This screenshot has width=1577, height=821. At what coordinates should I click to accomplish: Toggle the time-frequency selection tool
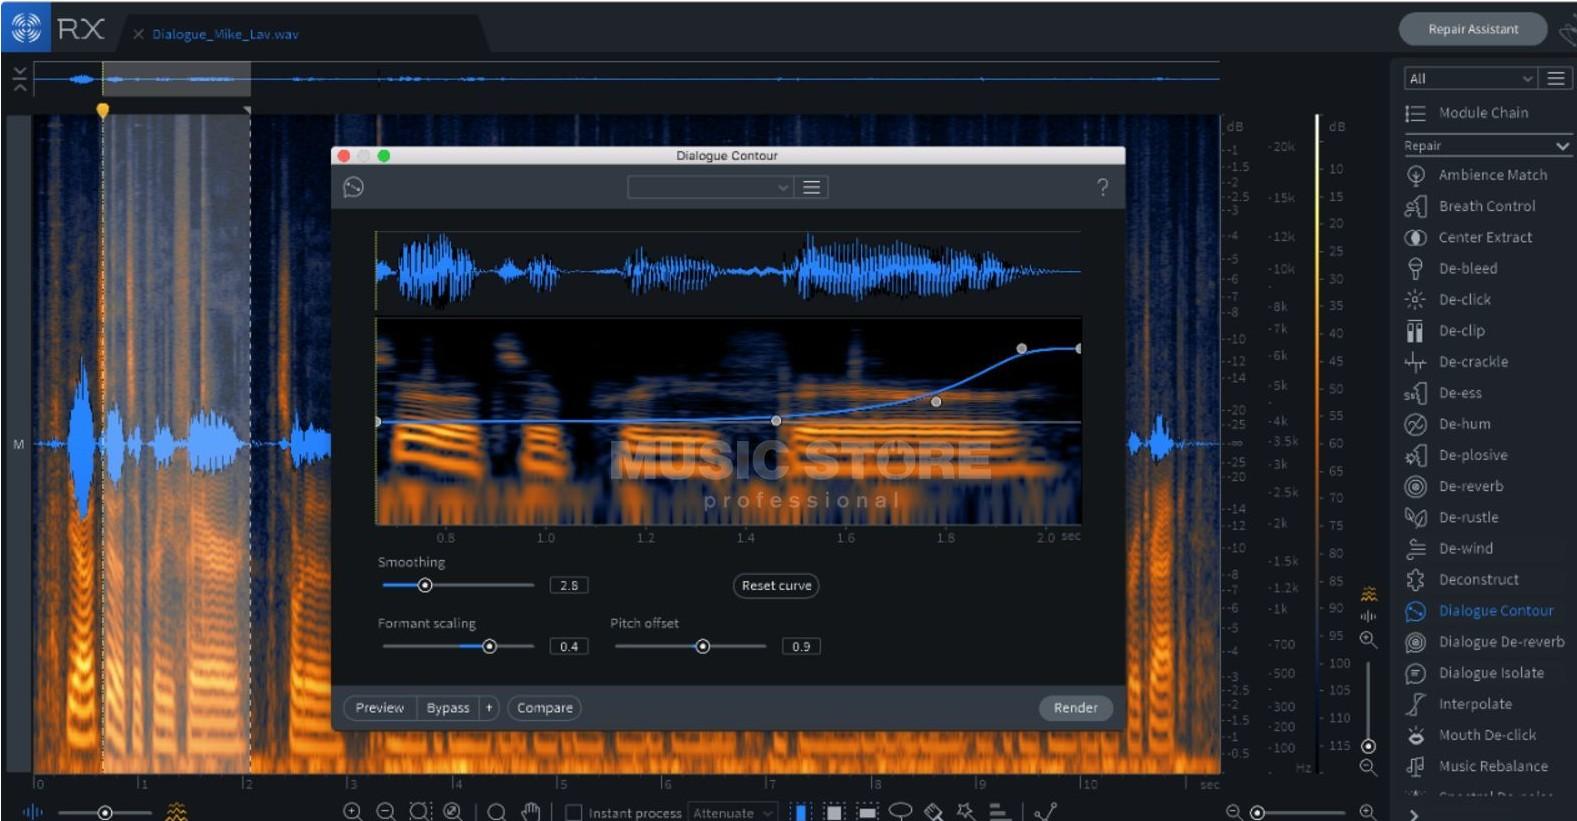(x=834, y=811)
